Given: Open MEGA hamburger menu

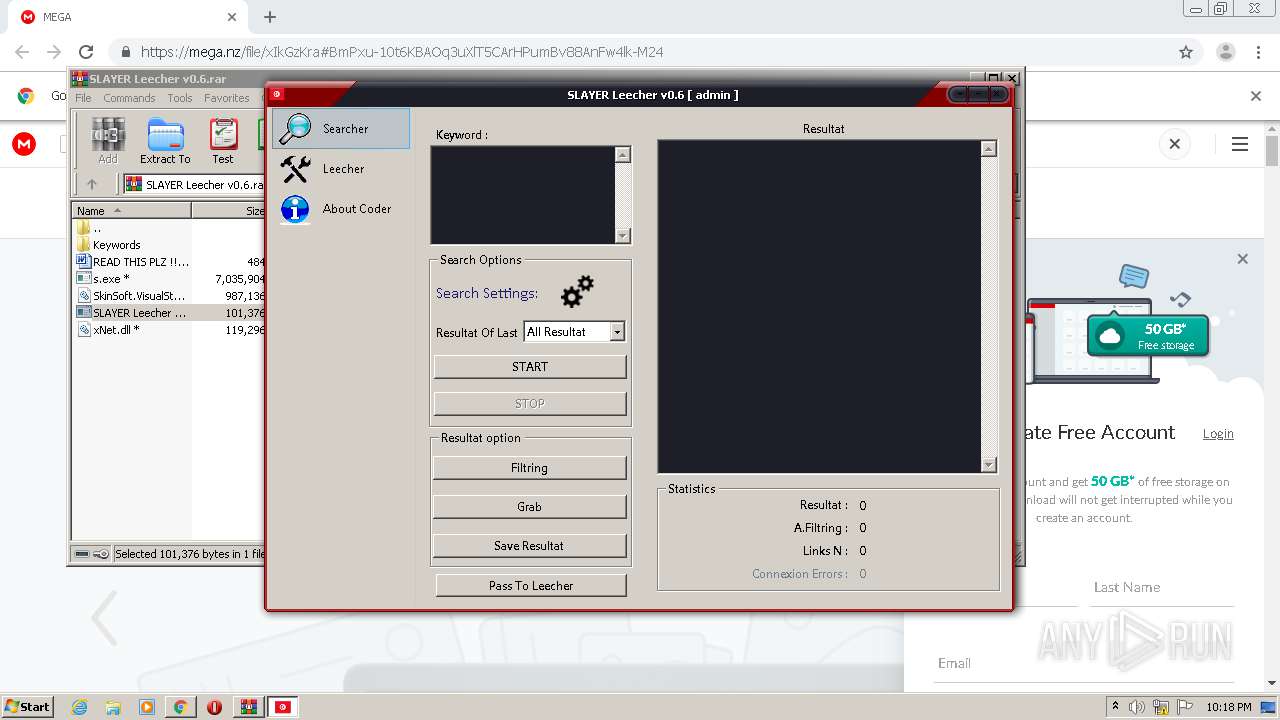Looking at the screenshot, I should click(x=1240, y=144).
